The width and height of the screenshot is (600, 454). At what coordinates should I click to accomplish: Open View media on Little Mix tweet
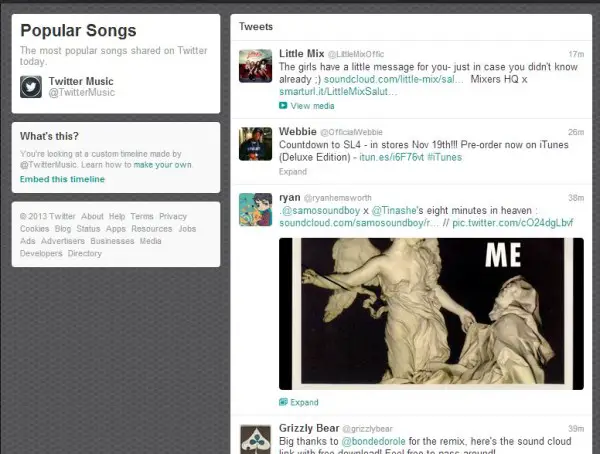point(312,106)
